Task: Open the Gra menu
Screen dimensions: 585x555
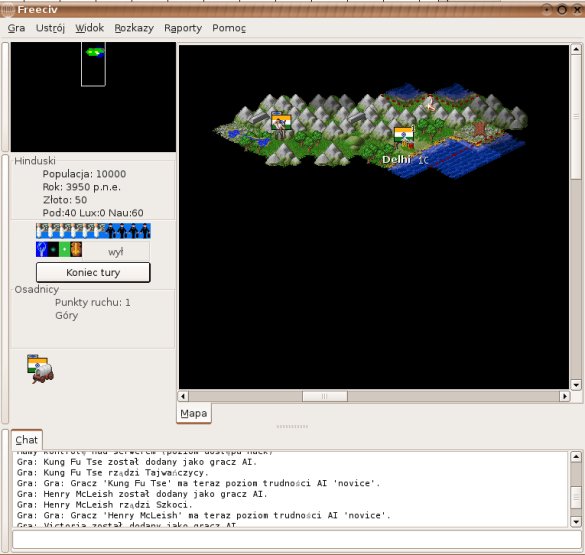Action: (16, 28)
